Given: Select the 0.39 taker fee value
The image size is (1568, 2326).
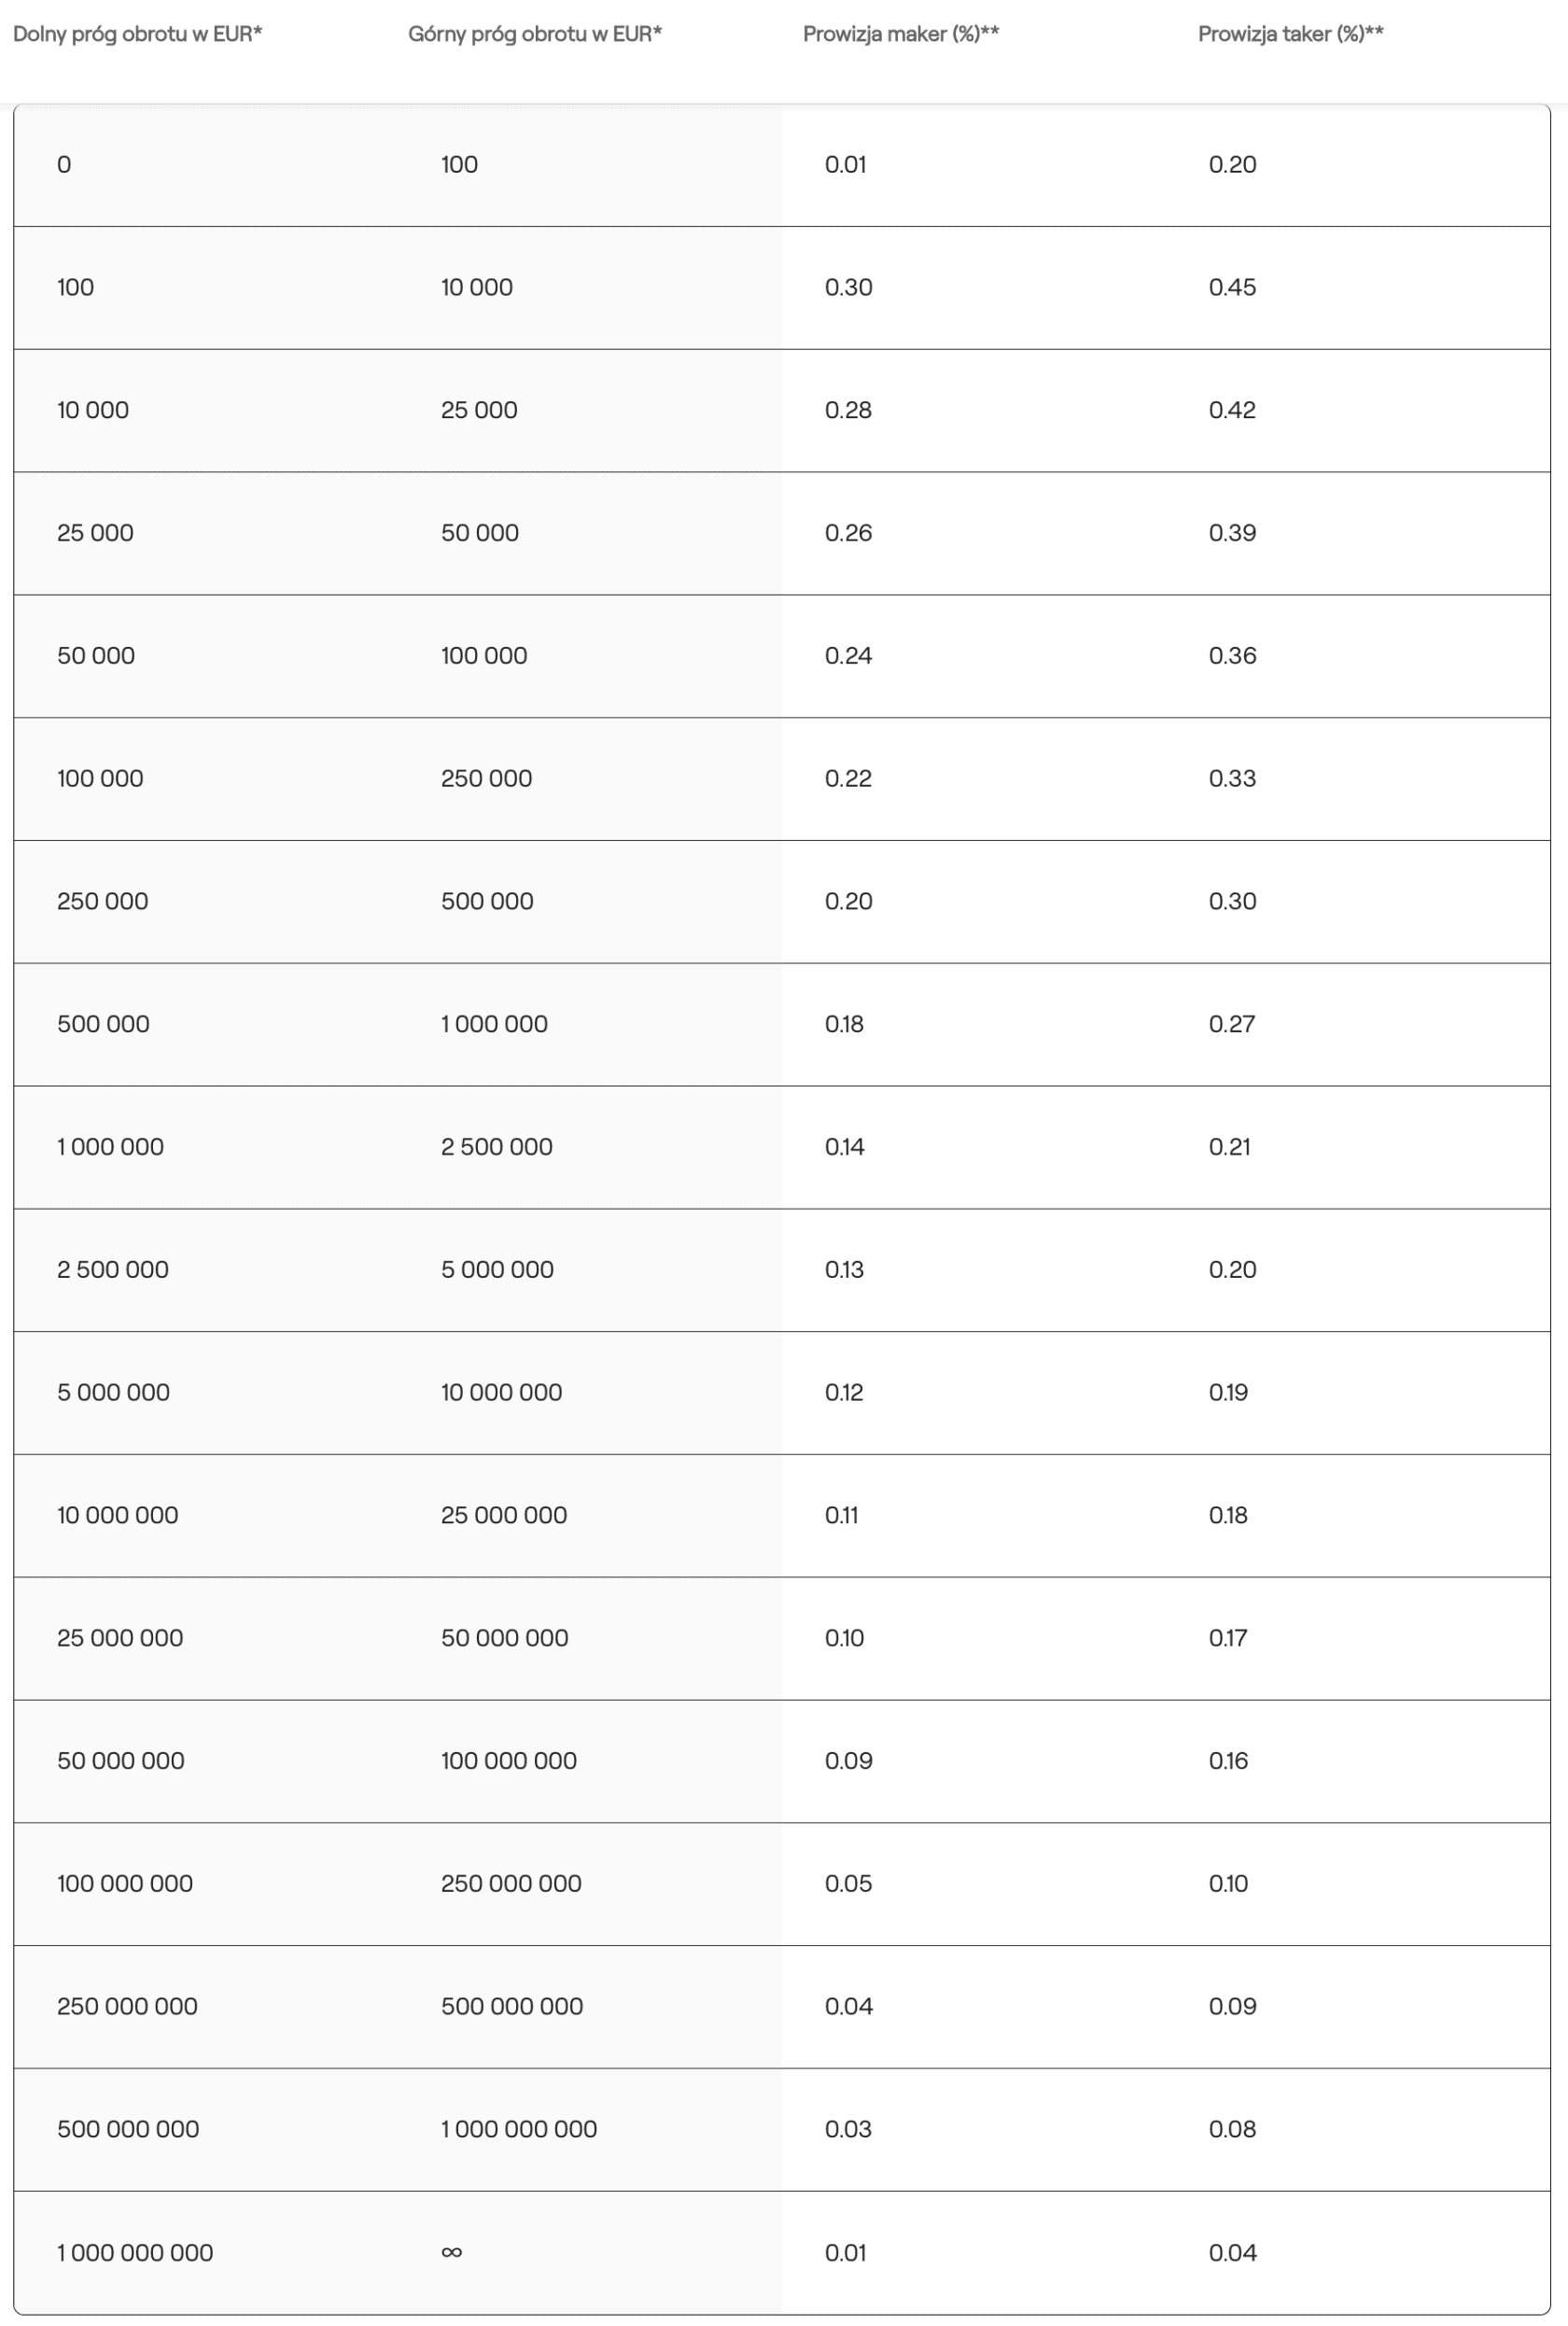Looking at the screenshot, I should pyautogui.click(x=1232, y=533).
